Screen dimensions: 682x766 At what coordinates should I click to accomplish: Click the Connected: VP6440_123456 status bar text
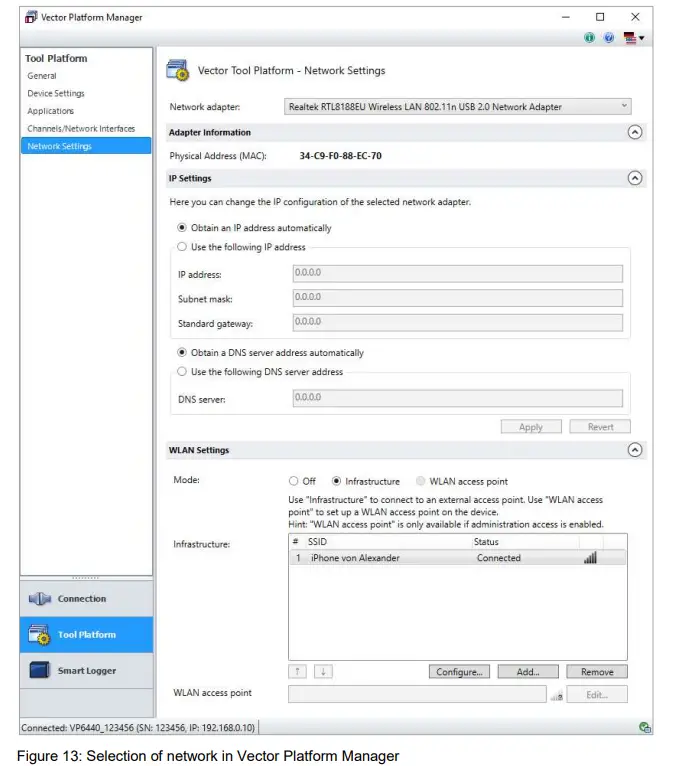tap(138, 727)
